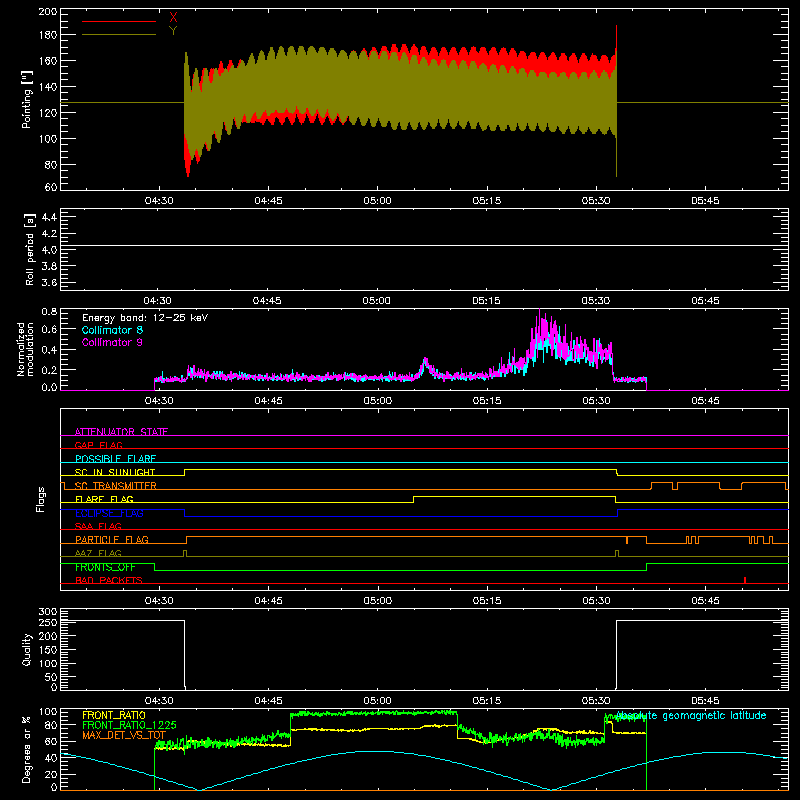This screenshot has height=800, width=800.
Task: Click the 'SC_IN_SUNLIGHT' flag label
Action: 115,472
